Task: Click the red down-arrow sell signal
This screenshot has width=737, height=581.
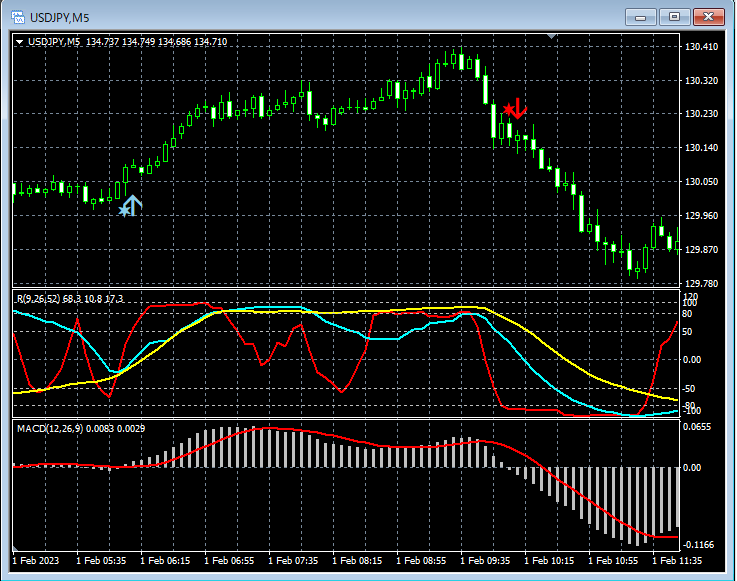Action: (x=519, y=108)
